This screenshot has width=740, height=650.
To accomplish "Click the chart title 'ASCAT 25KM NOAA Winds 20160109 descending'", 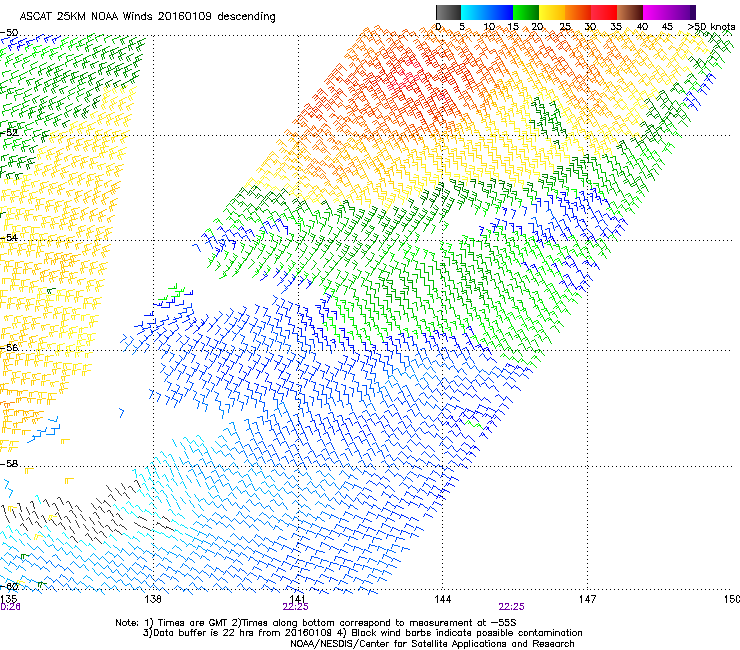I will (147, 17).
